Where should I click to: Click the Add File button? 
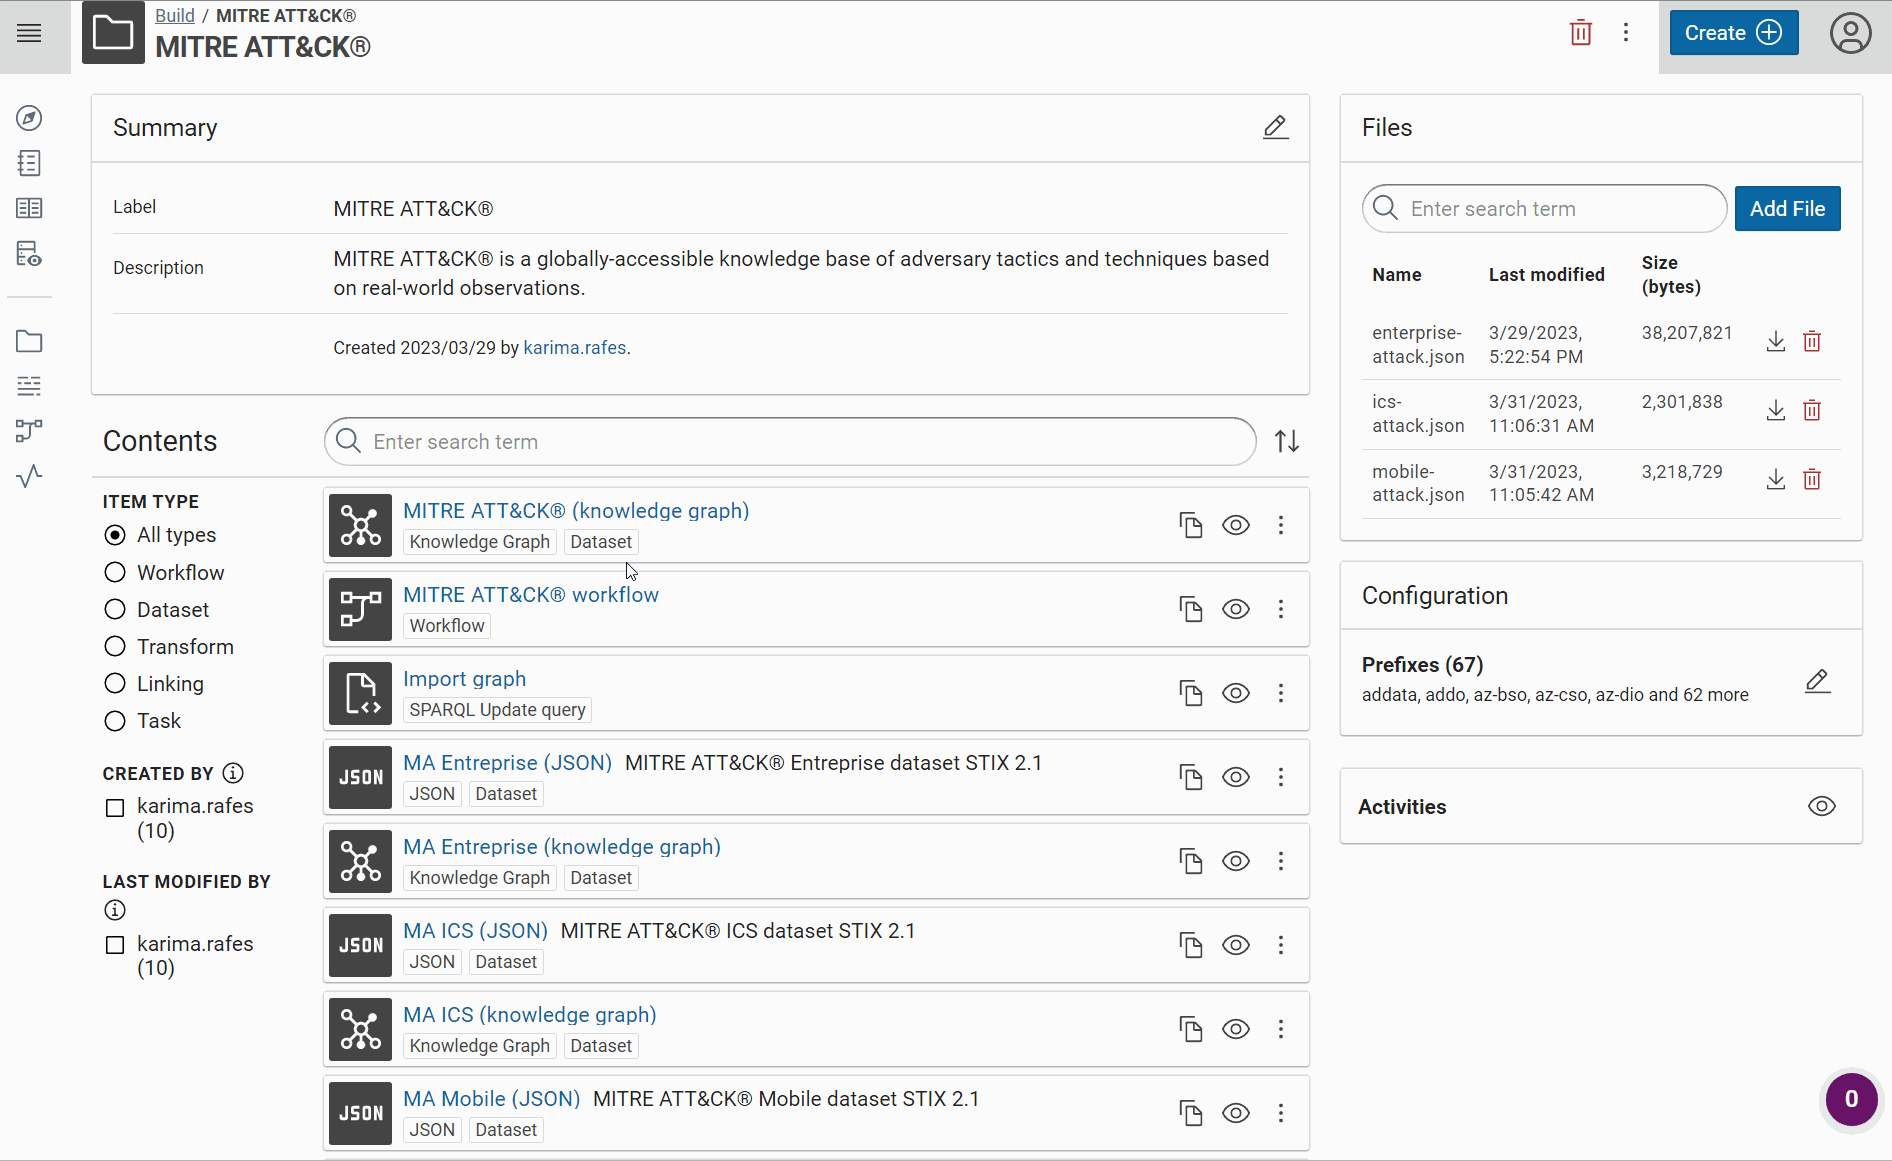click(1787, 209)
